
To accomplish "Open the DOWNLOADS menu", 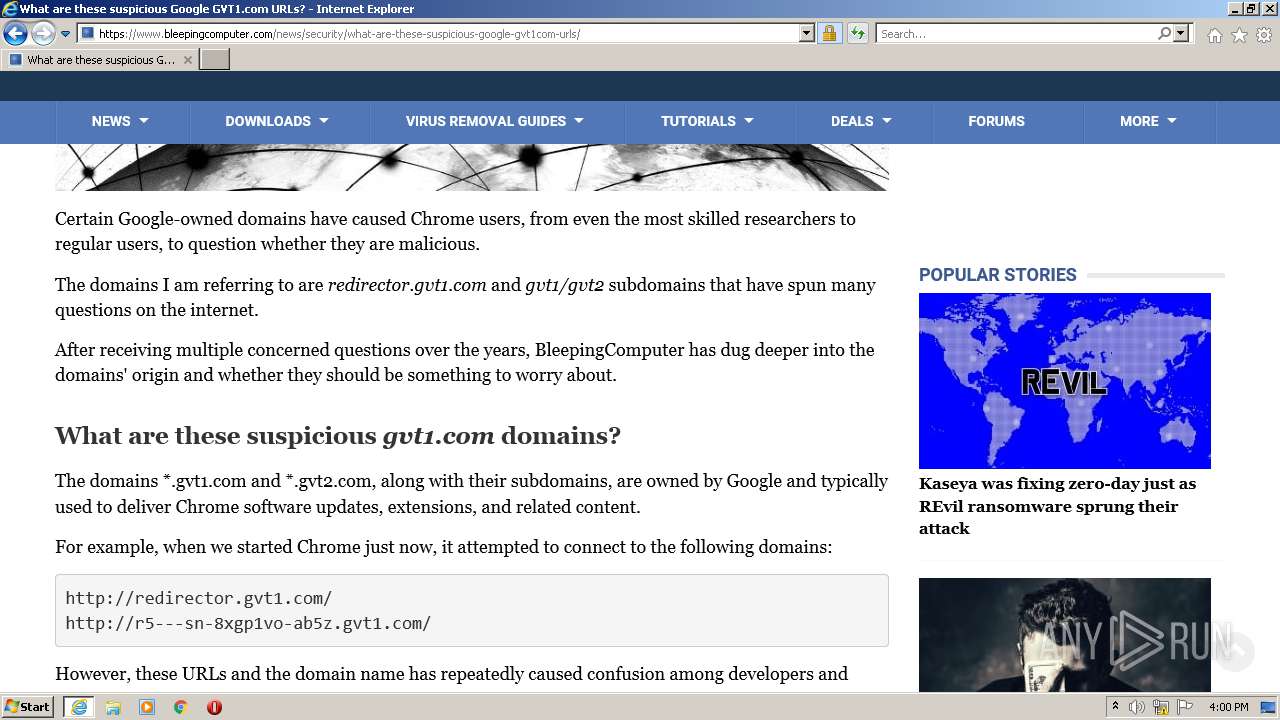I will click(x=277, y=121).
